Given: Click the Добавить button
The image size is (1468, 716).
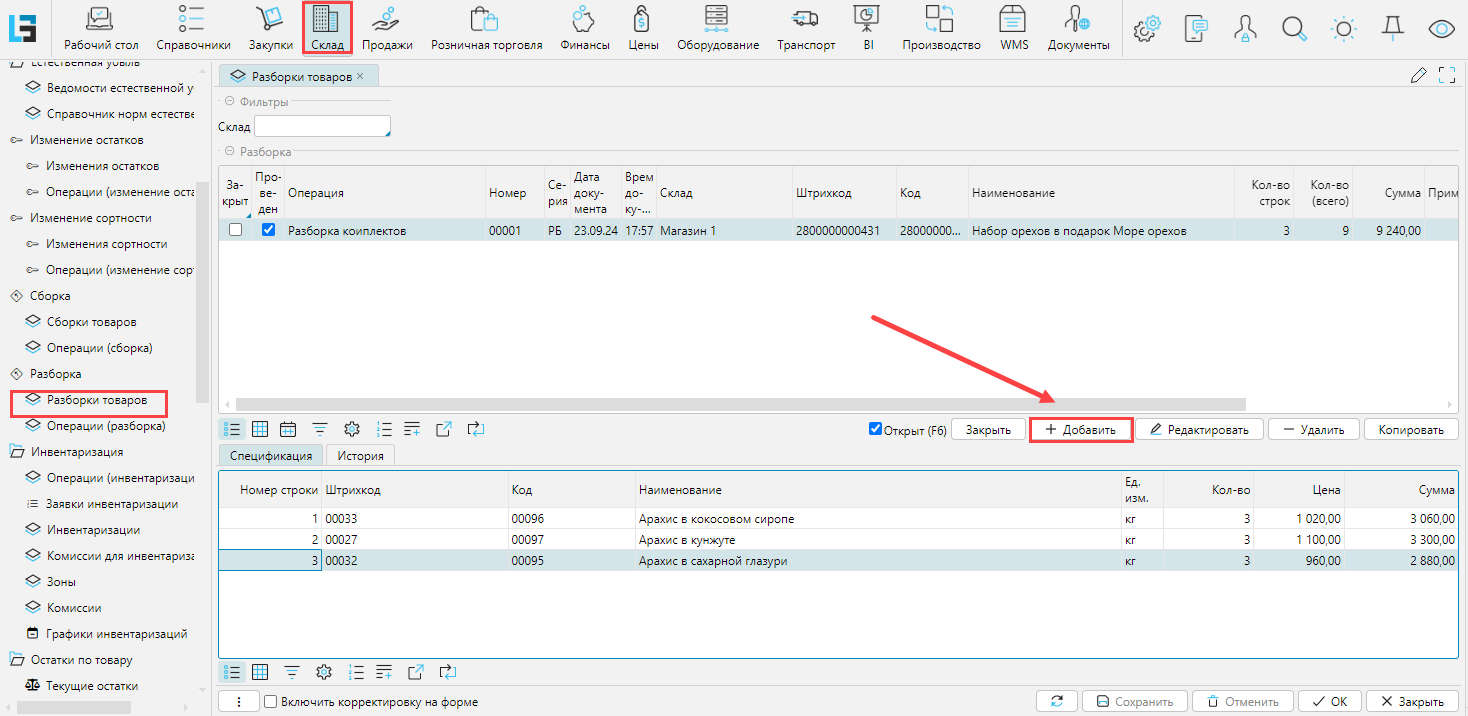Looking at the screenshot, I should [1081, 430].
